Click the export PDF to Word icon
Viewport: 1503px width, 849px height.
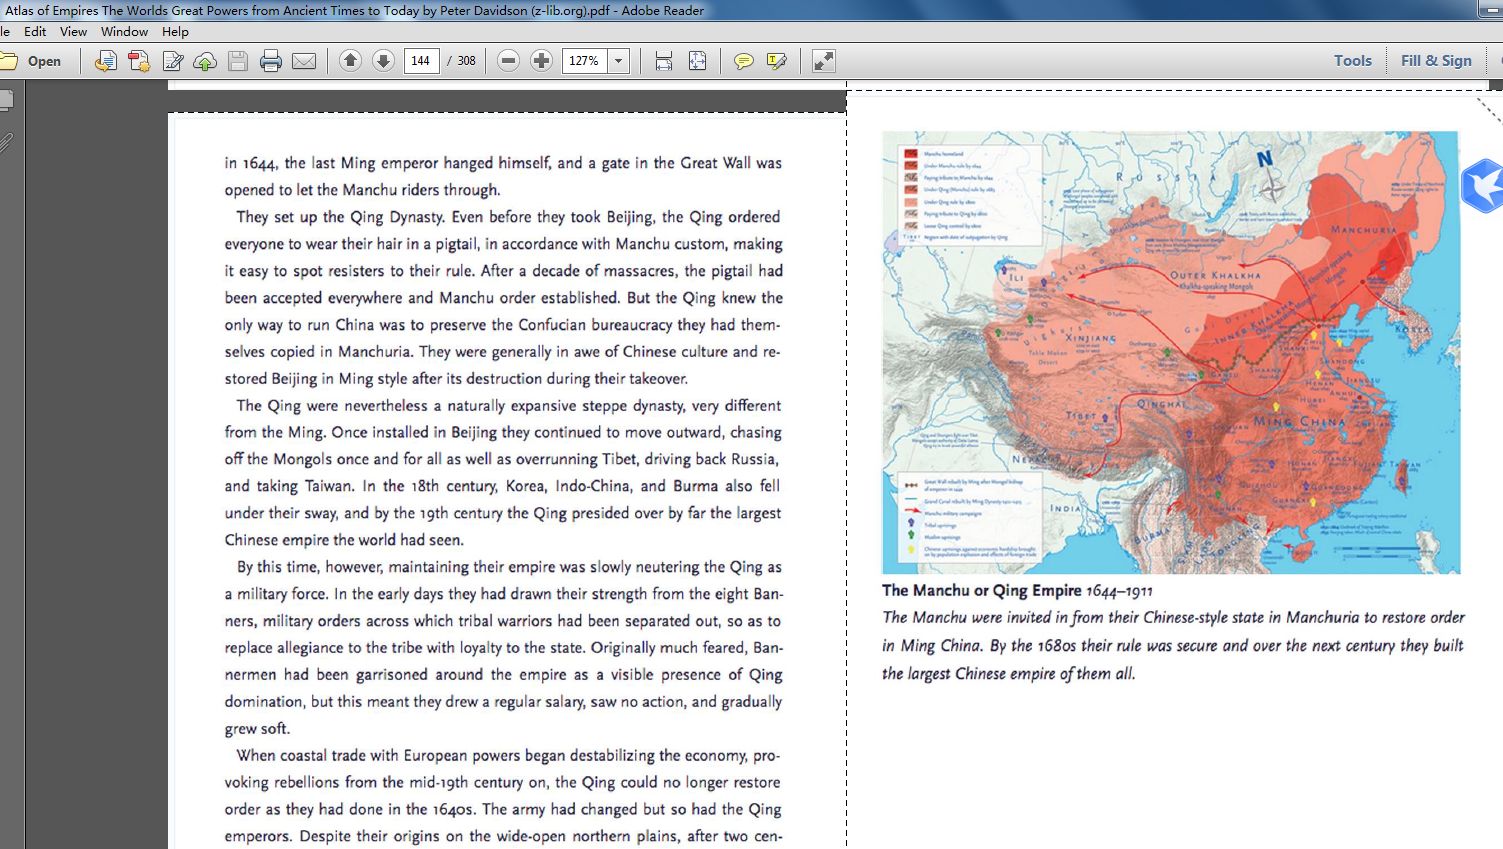105,61
